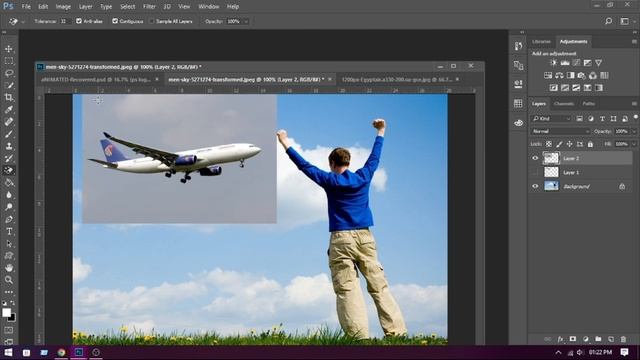Select the Hand tool

point(9,268)
